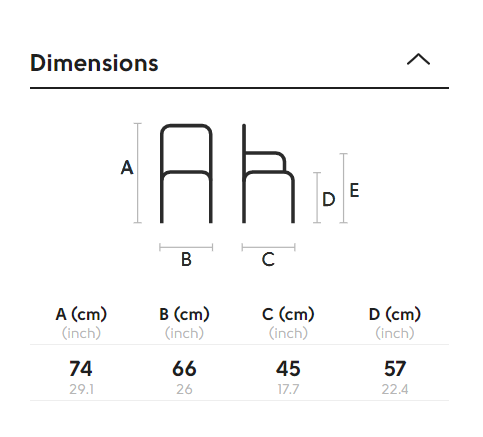Viewport: 483px width, 437px height.
Task: Click the value 66 in table
Action: coord(184,369)
